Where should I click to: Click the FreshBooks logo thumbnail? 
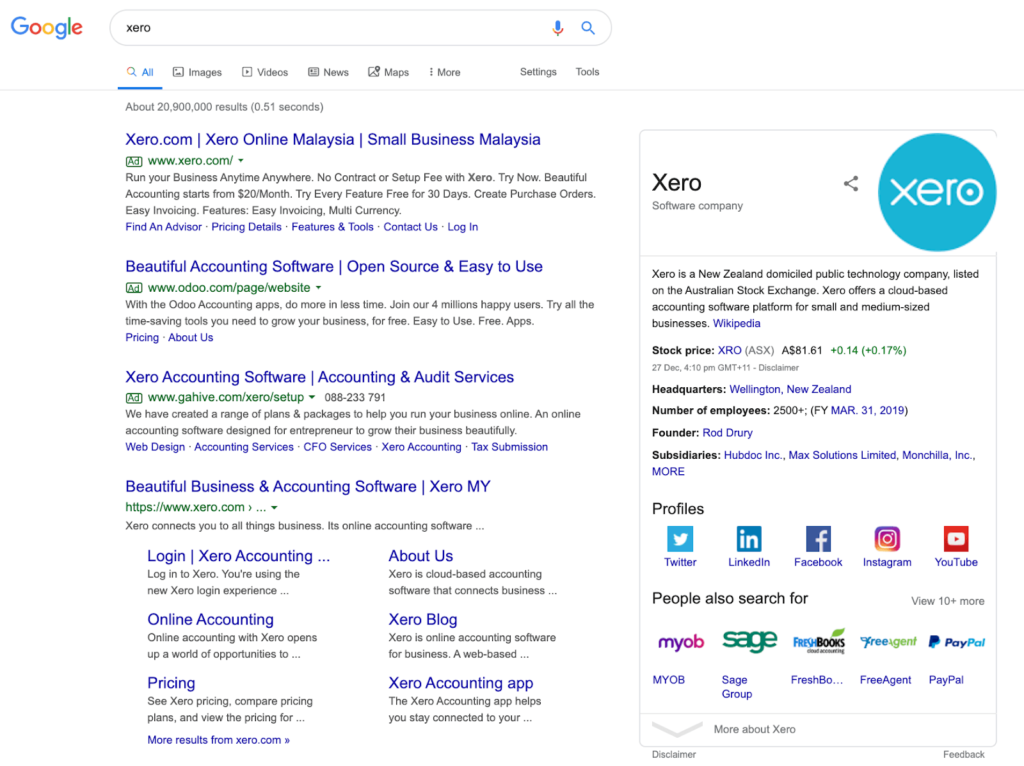pos(818,642)
